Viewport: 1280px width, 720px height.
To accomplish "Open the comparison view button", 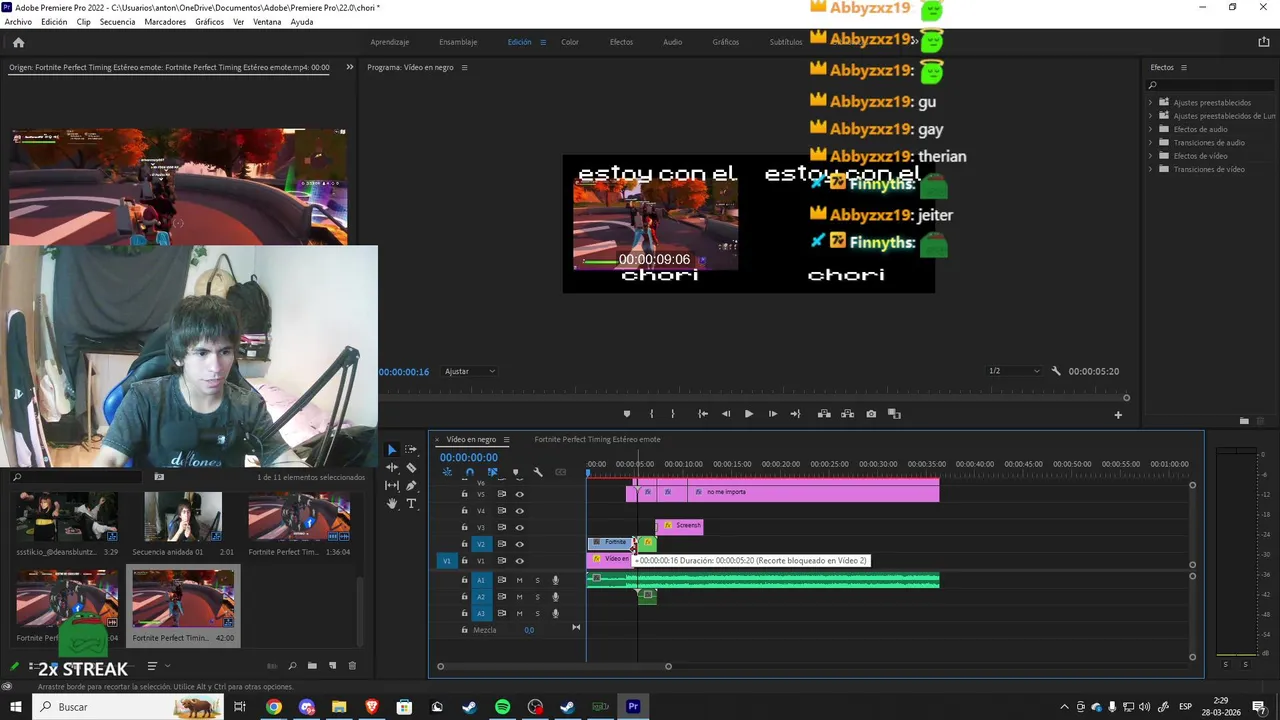I will (895, 414).
